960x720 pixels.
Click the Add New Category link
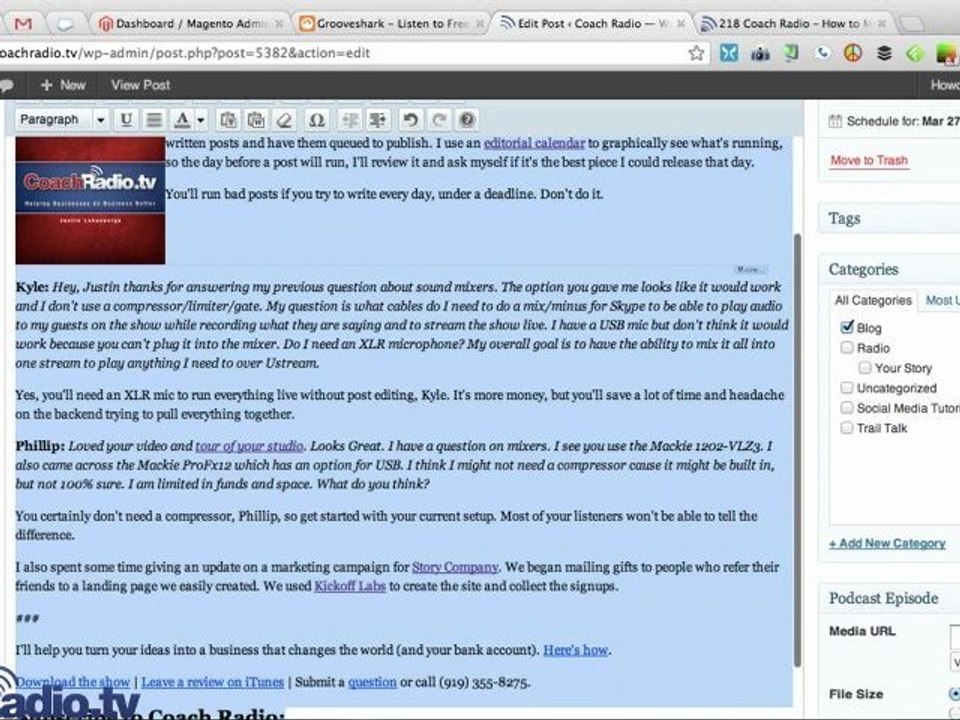click(x=887, y=543)
